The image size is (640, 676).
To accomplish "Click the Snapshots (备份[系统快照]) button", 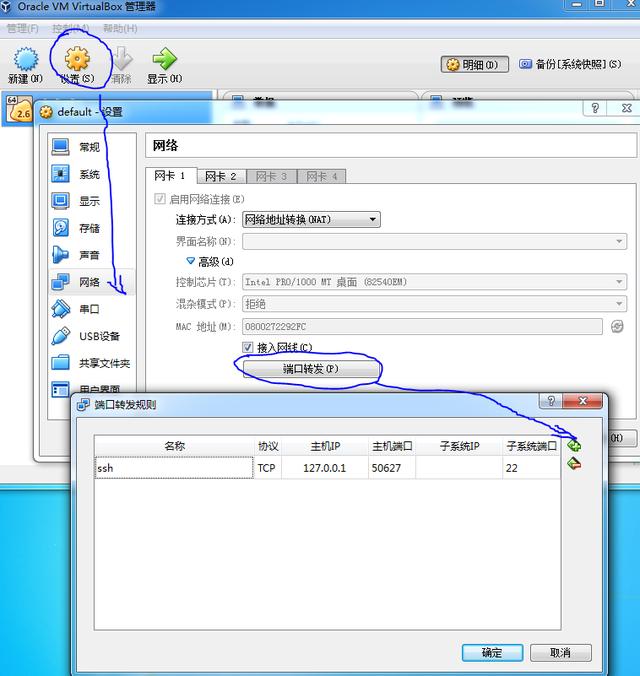I will coord(571,65).
